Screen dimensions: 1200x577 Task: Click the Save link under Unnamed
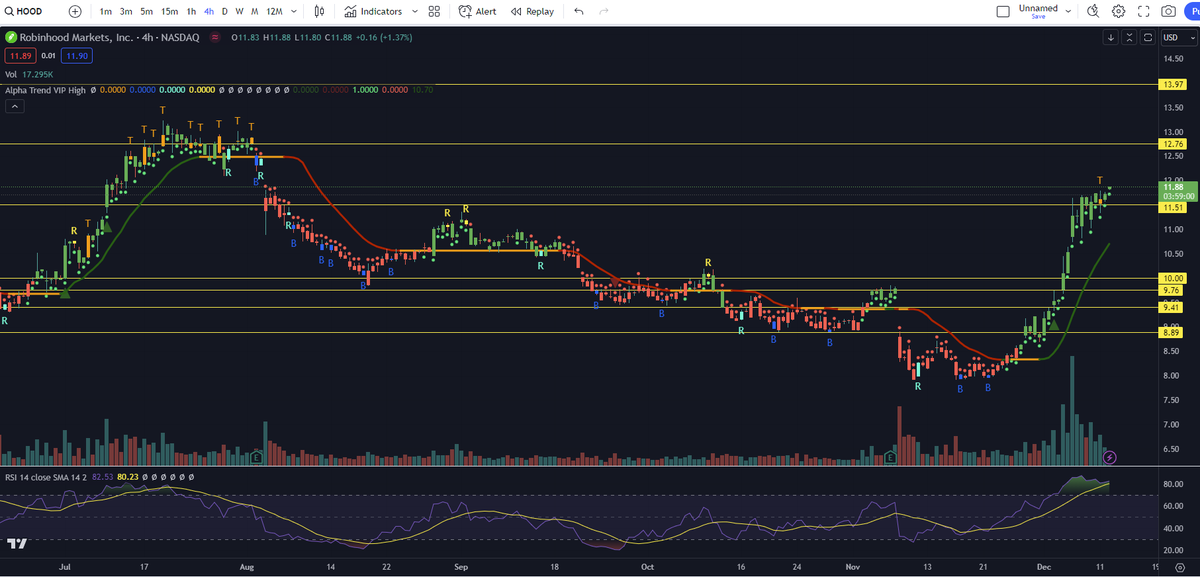[1038, 17]
